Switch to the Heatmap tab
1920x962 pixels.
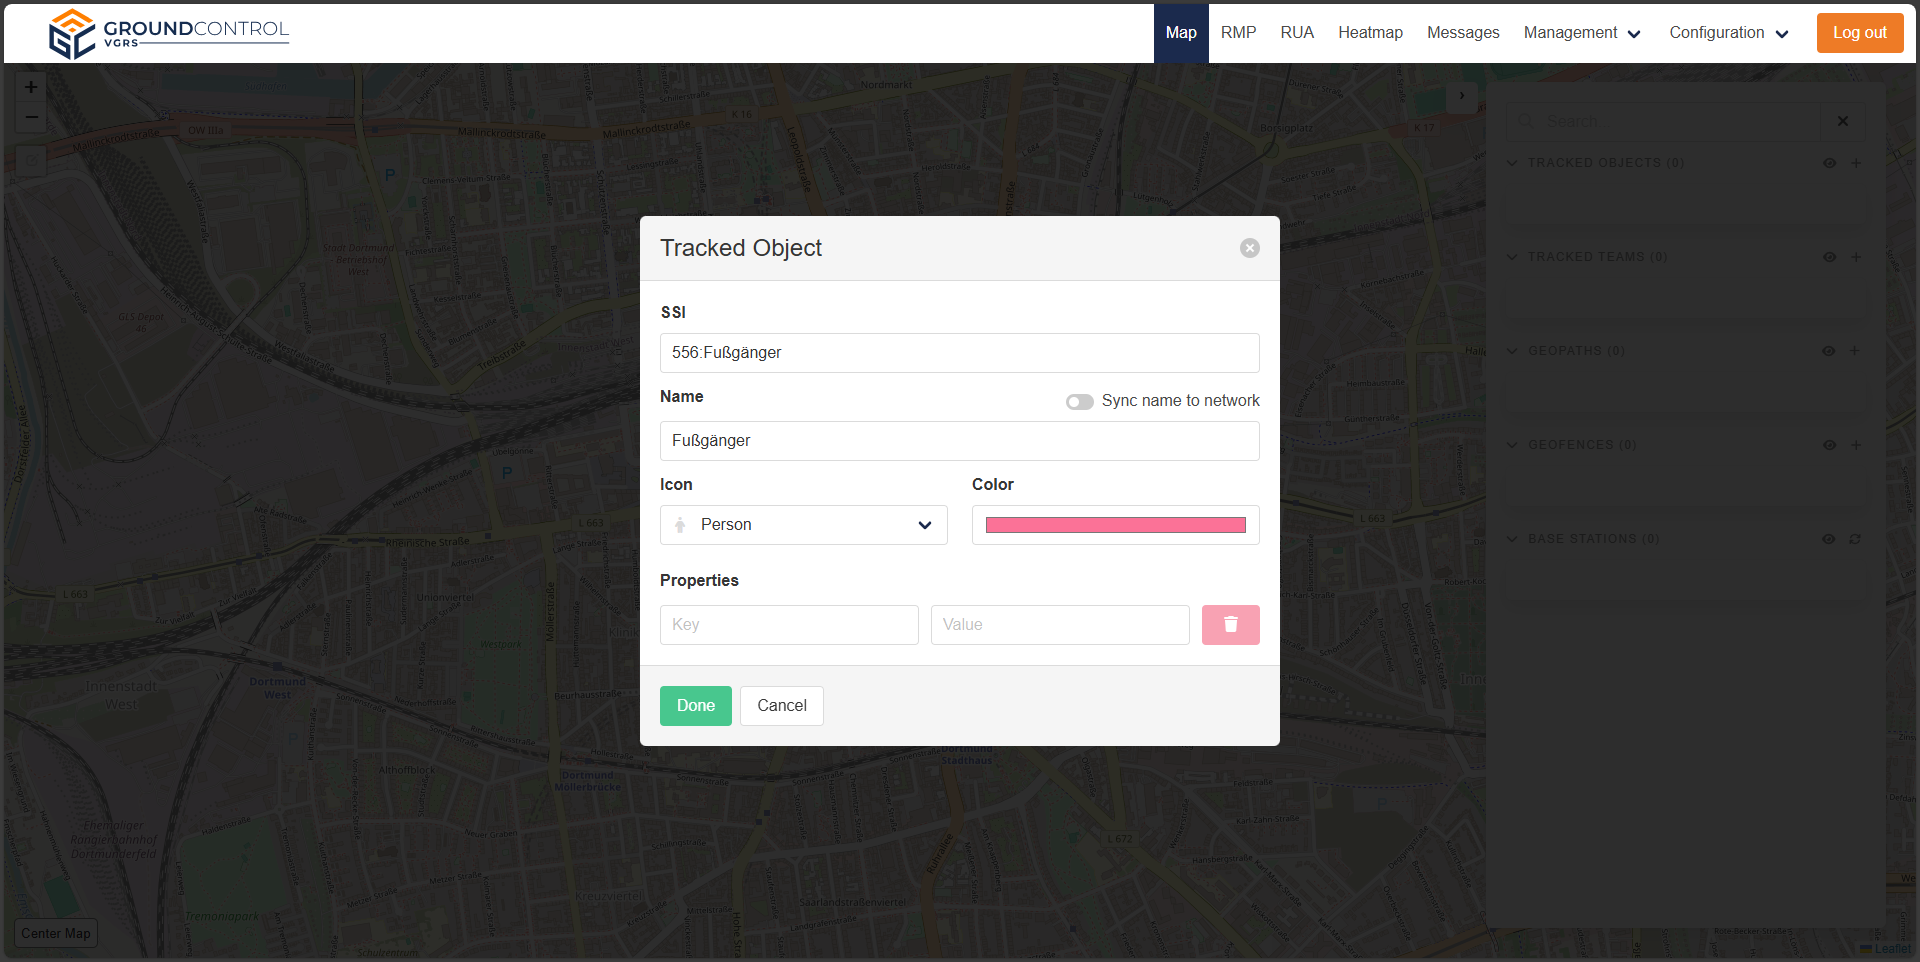(1370, 33)
